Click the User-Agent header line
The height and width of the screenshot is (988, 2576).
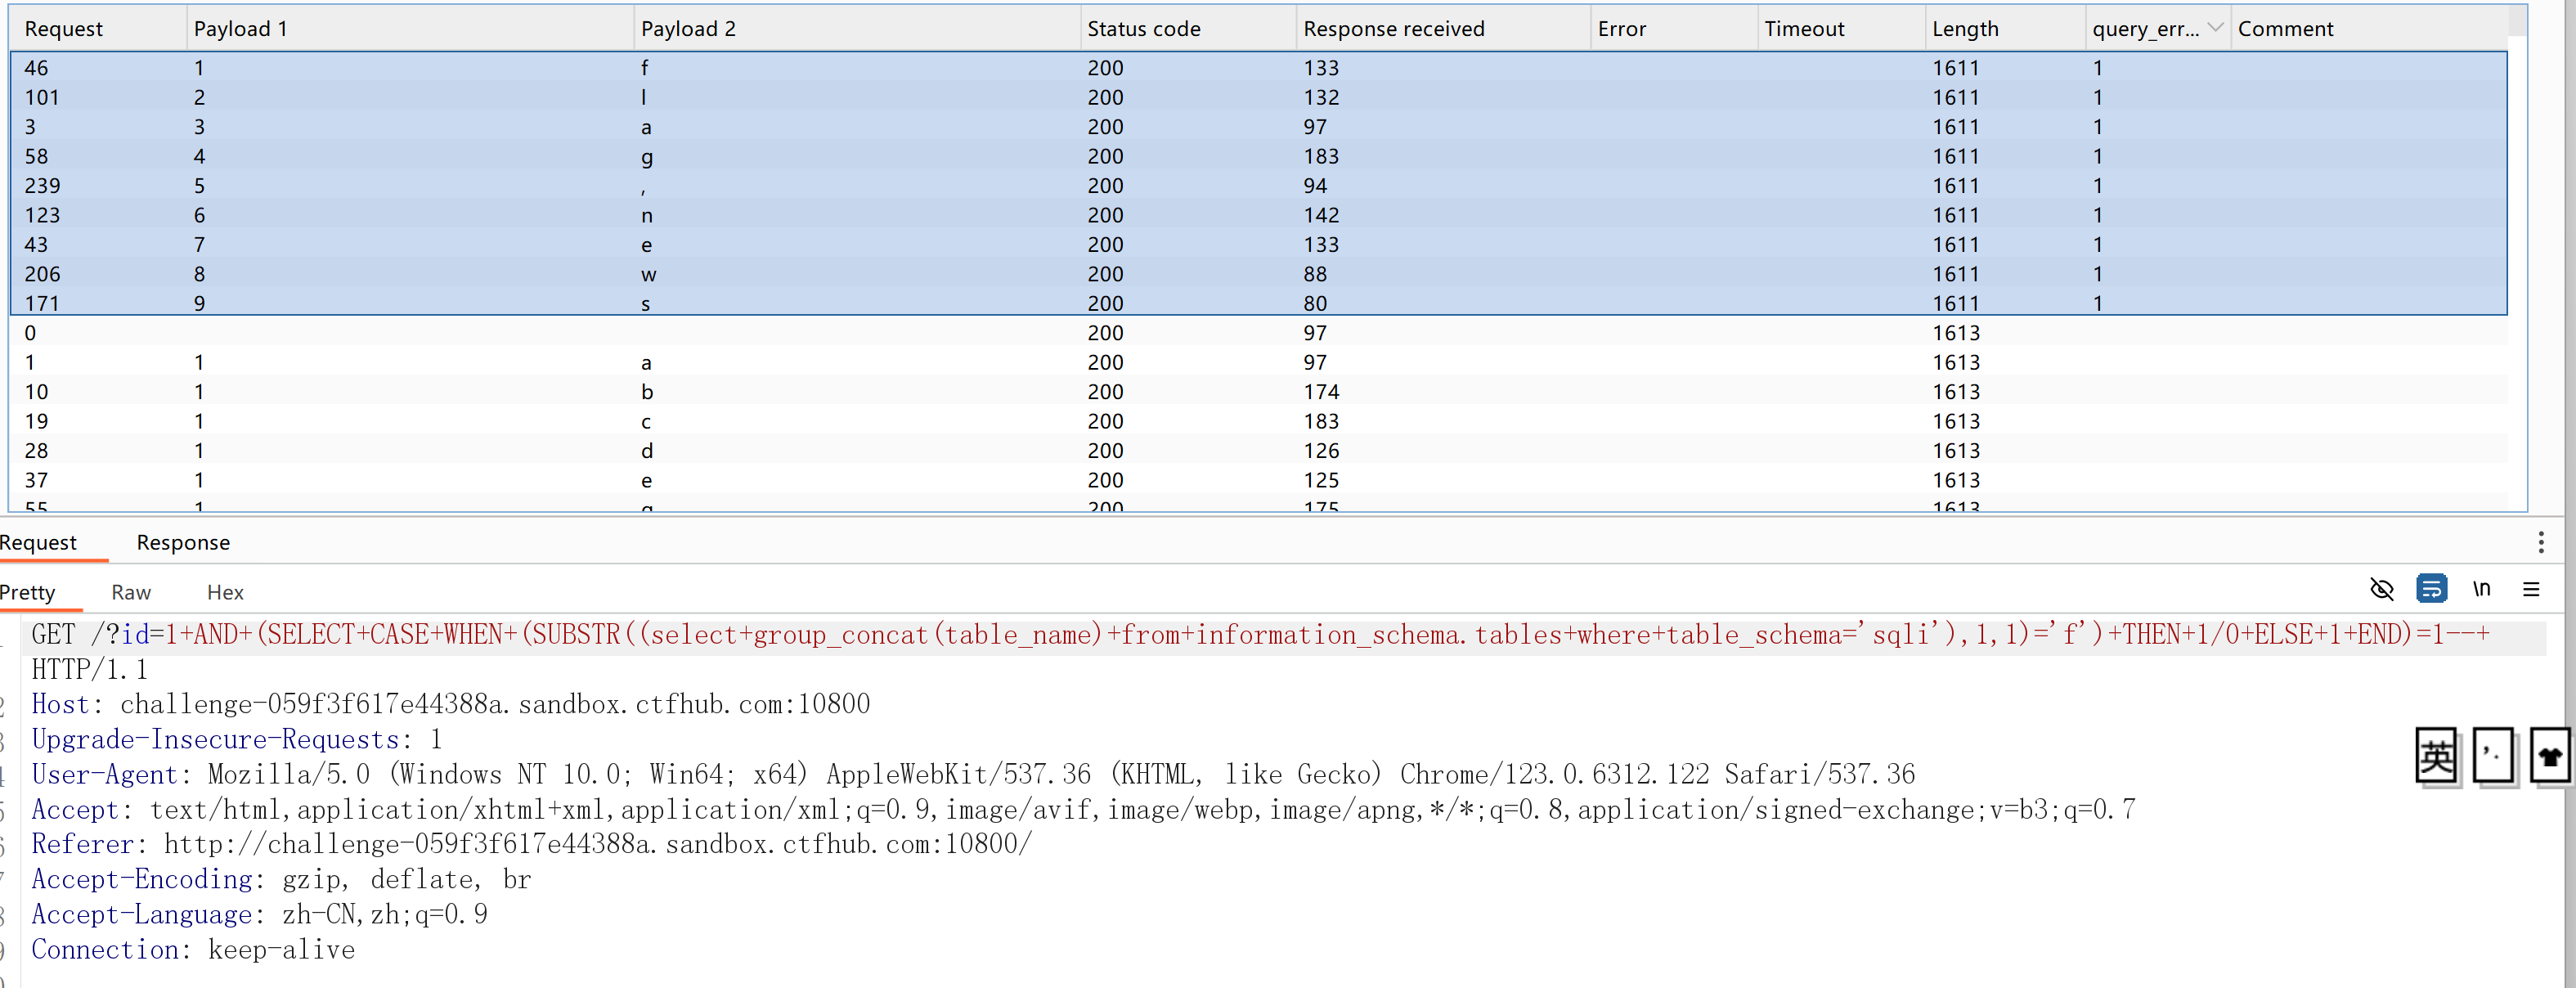972,774
